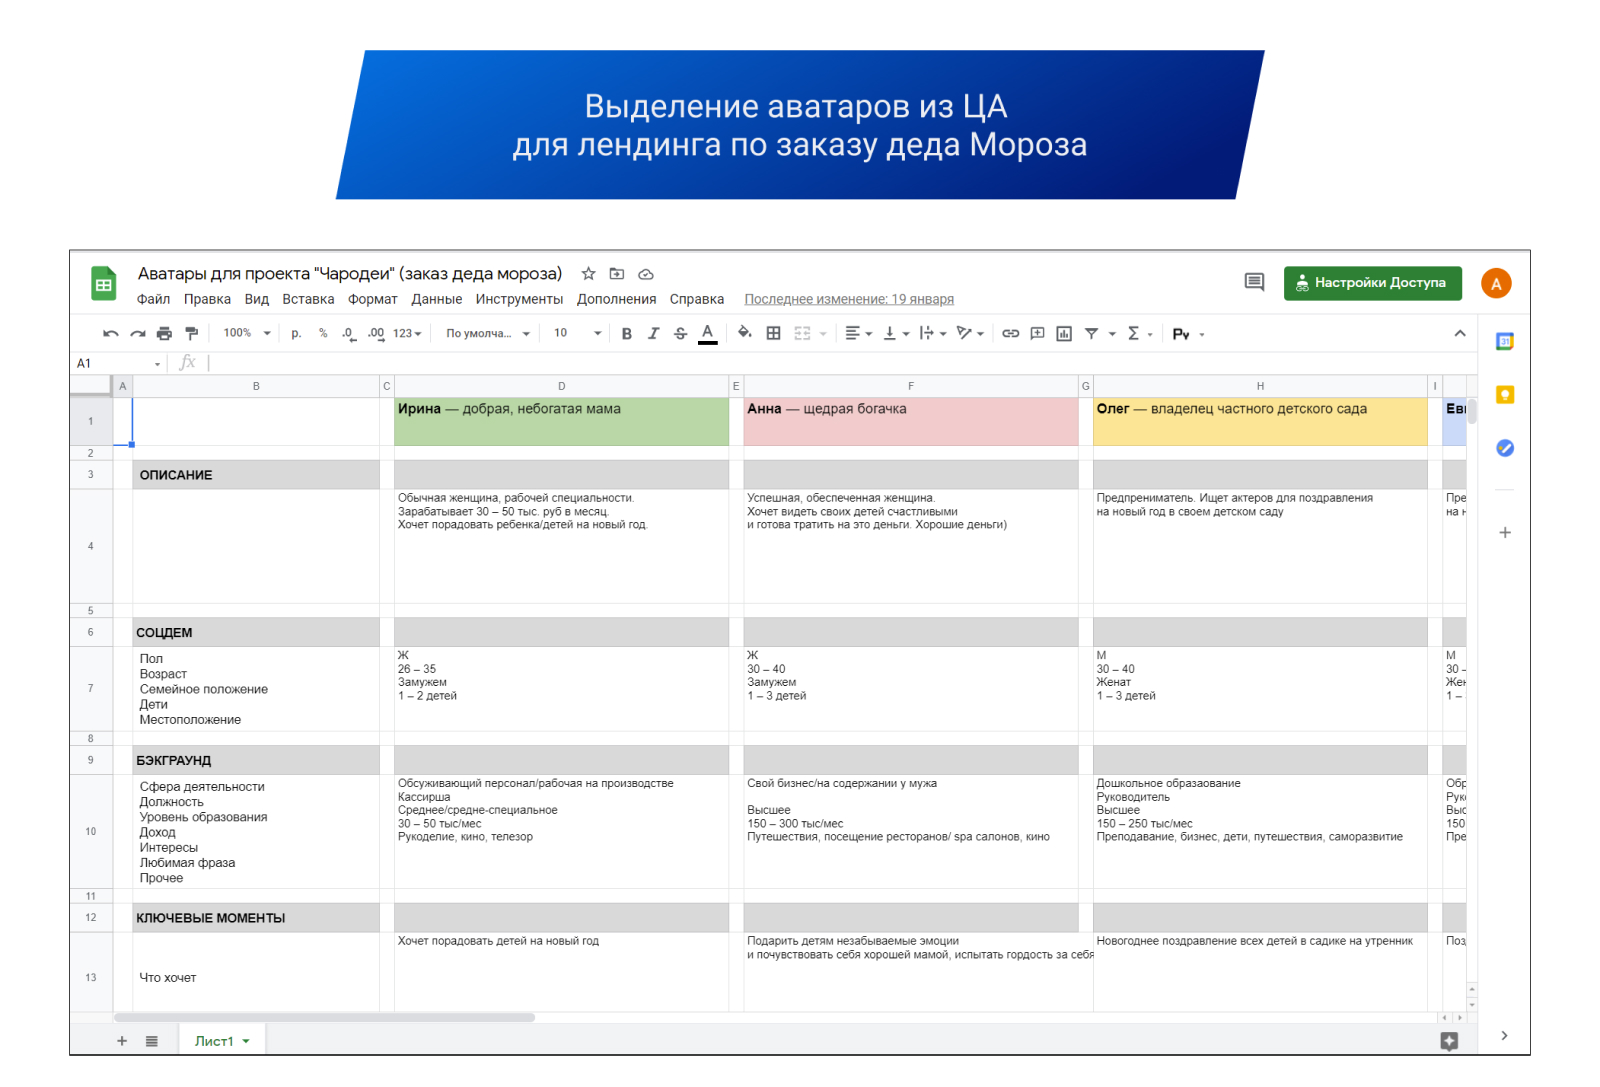Open the Name Box dropdown

coord(157,364)
